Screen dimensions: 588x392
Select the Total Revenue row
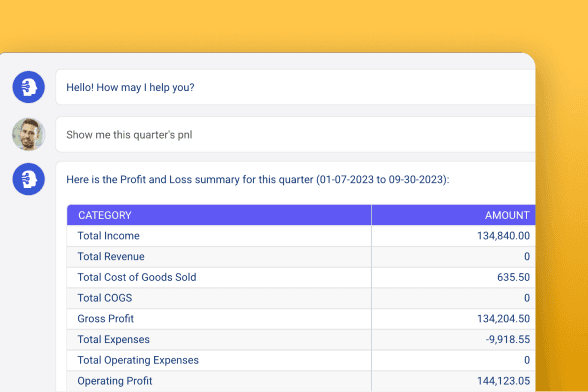[301, 257]
